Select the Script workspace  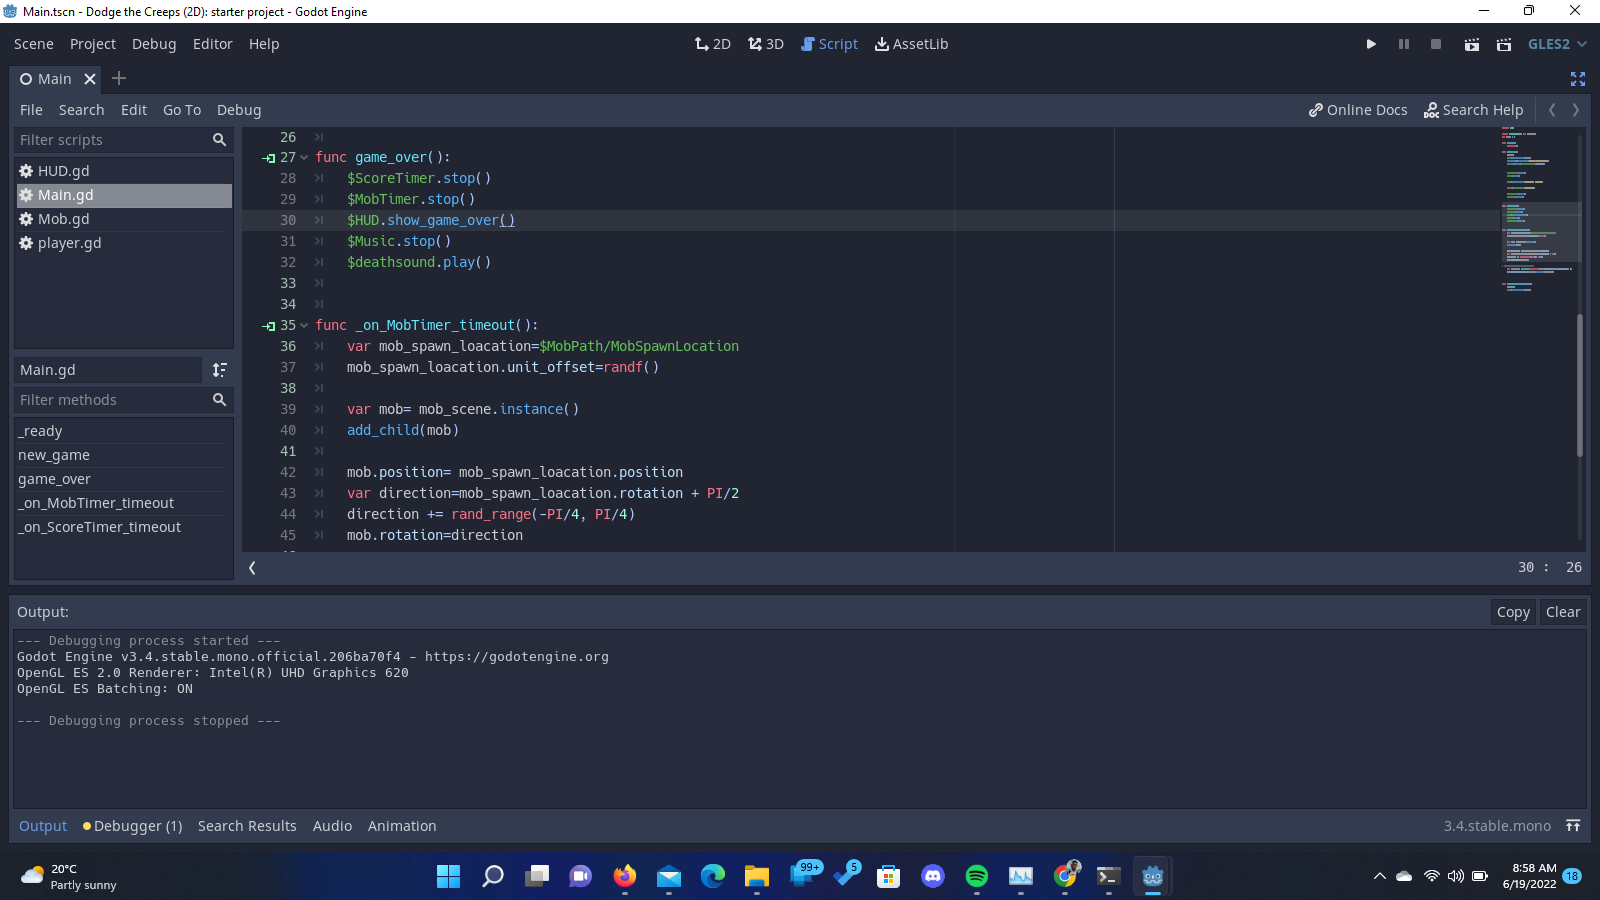coord(830,44)
